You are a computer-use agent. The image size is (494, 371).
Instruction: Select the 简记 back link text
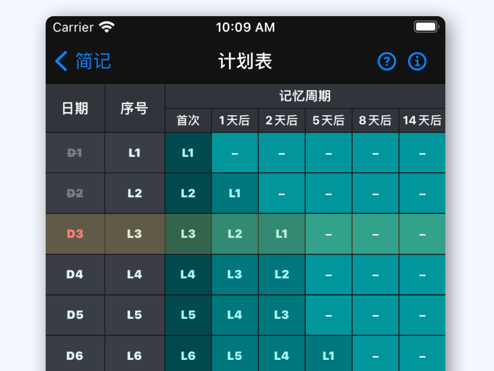[x=93, y=61]
